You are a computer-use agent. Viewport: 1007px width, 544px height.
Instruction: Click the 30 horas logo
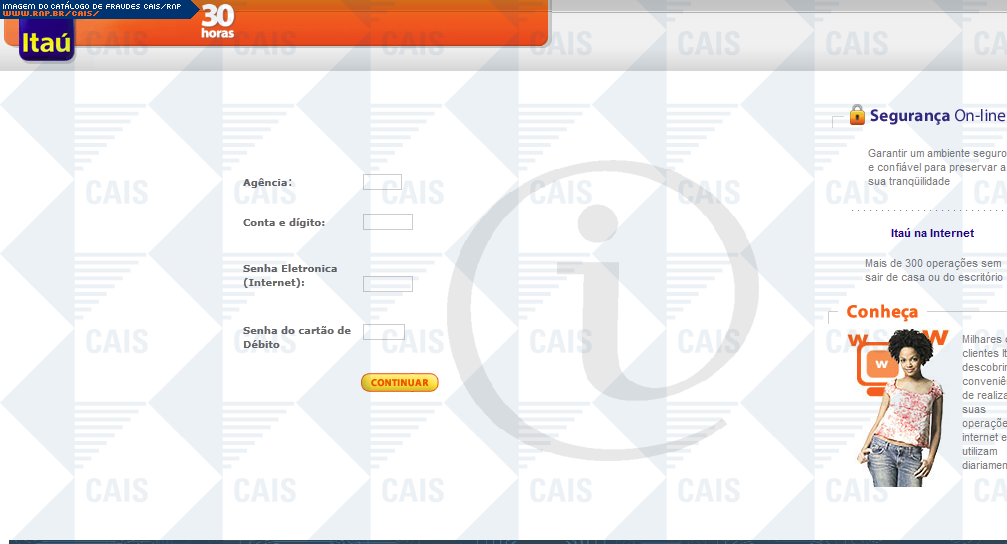click(217, 21)
